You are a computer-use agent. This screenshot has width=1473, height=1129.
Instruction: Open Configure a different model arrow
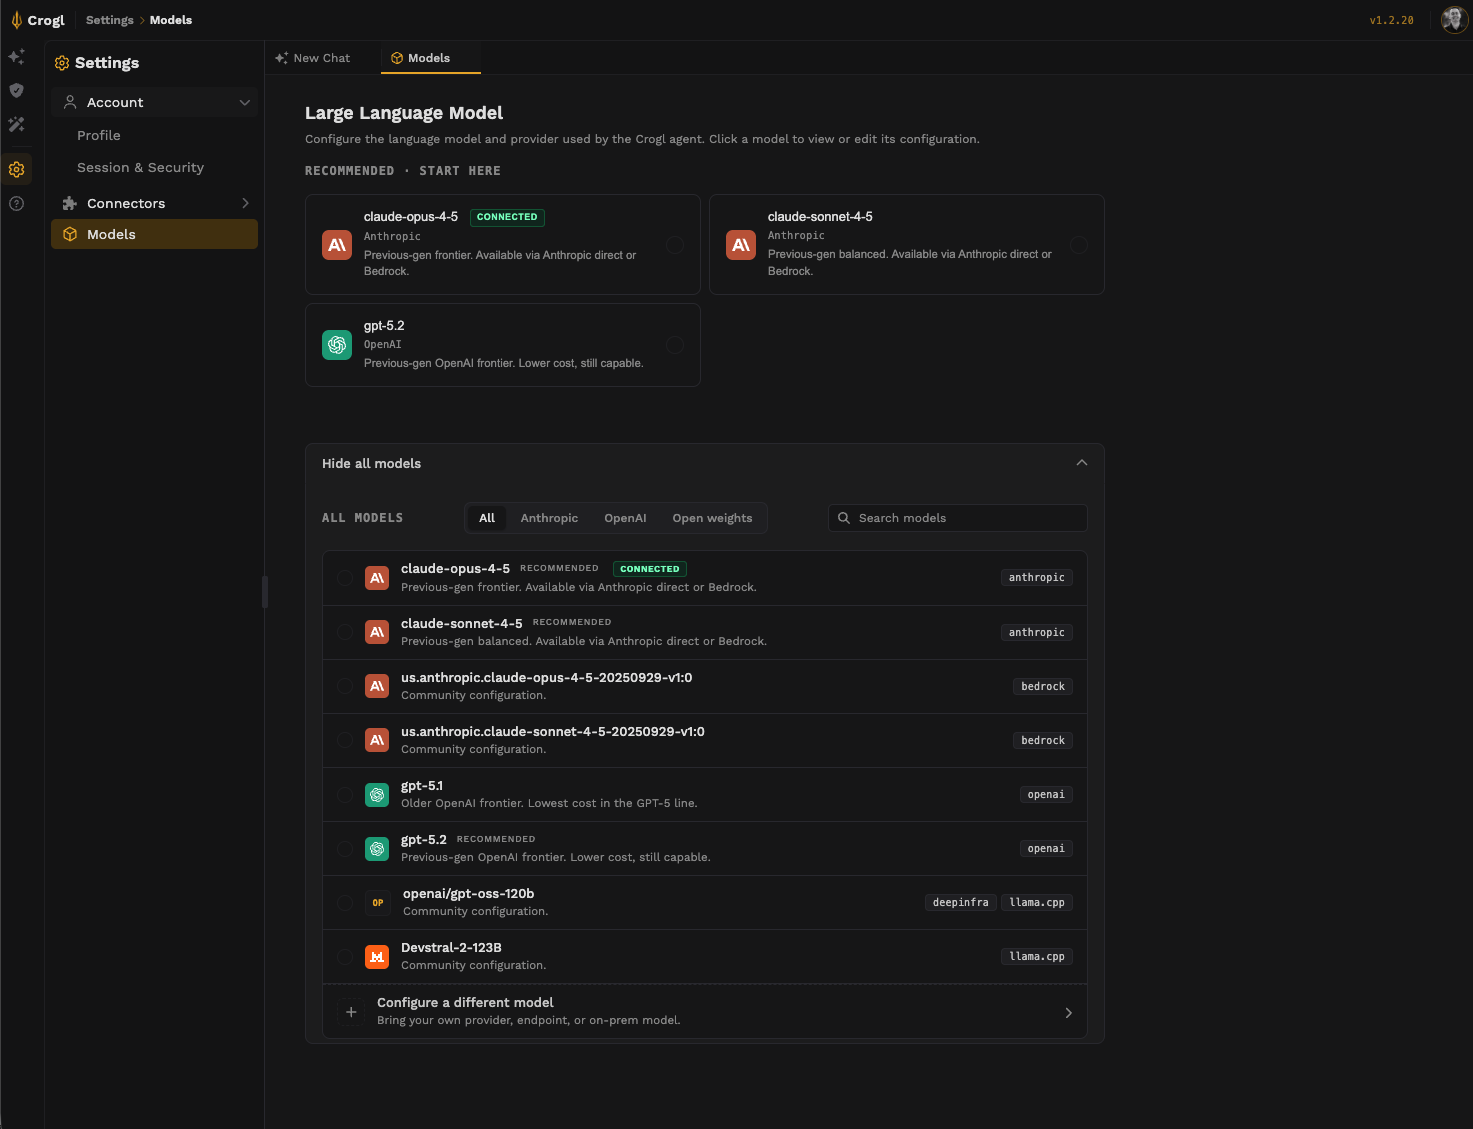(1068, 1013)
